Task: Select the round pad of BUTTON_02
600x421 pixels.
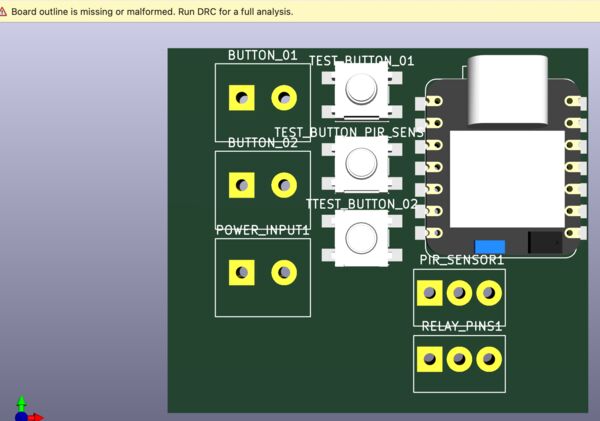Action: [x=284, y=185]
